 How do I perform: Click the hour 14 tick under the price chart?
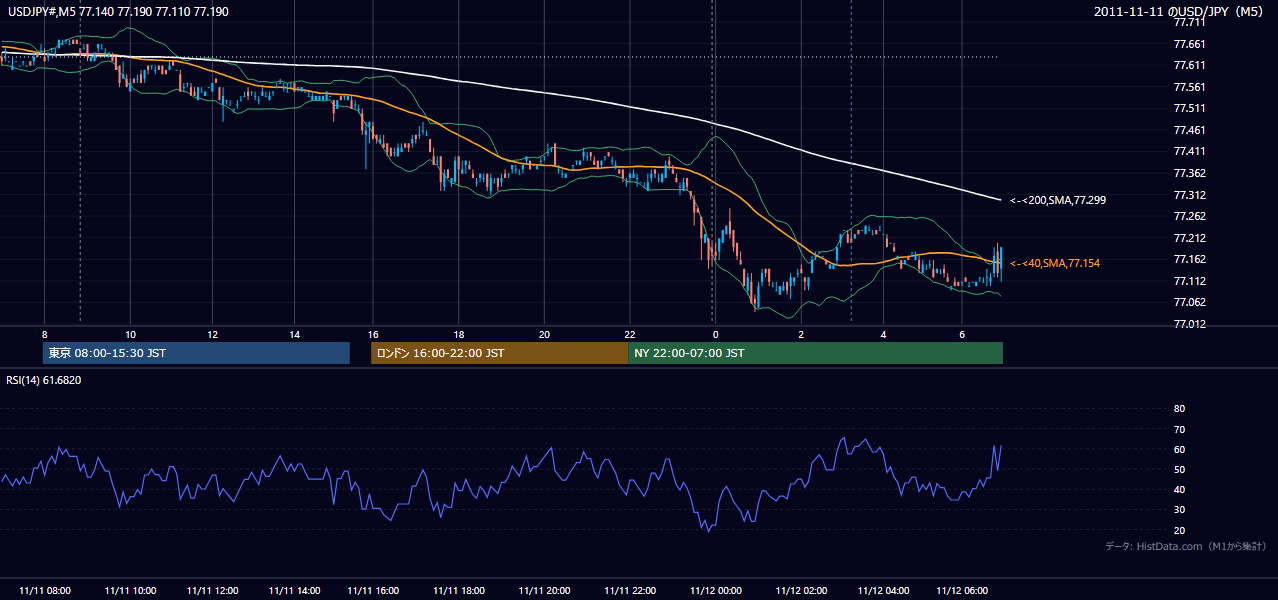294,334
